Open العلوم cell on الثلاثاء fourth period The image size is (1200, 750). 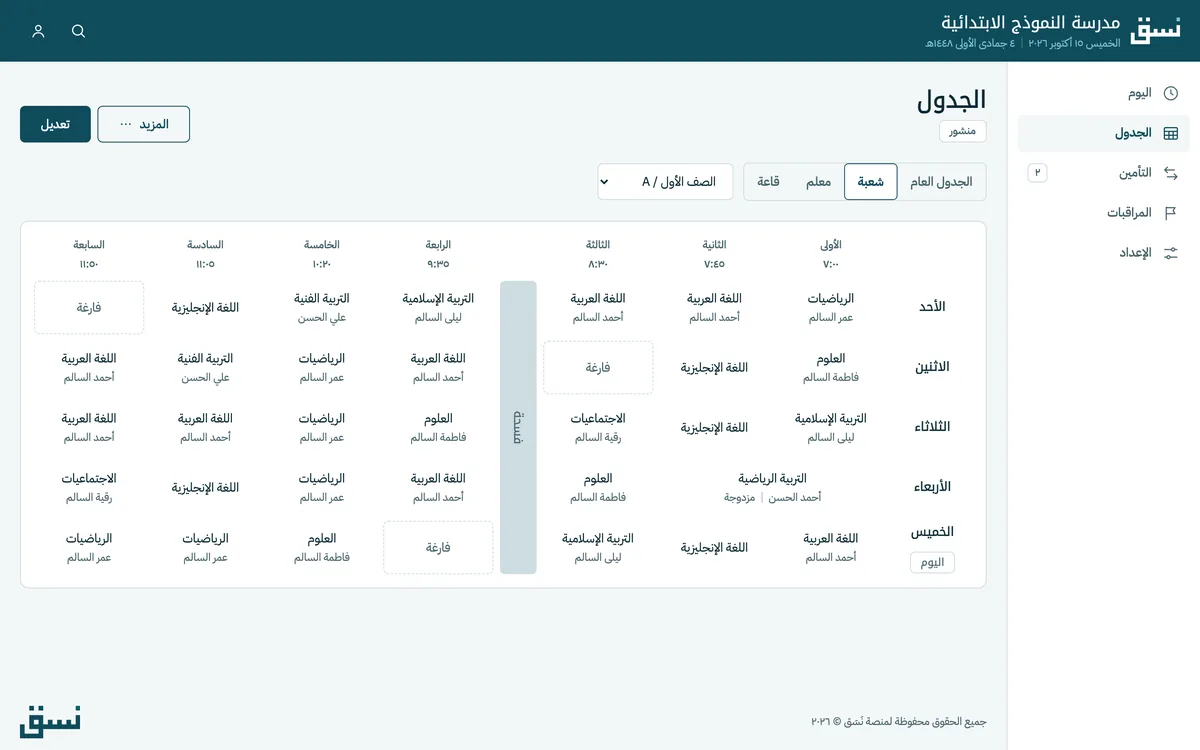[438, 427]
